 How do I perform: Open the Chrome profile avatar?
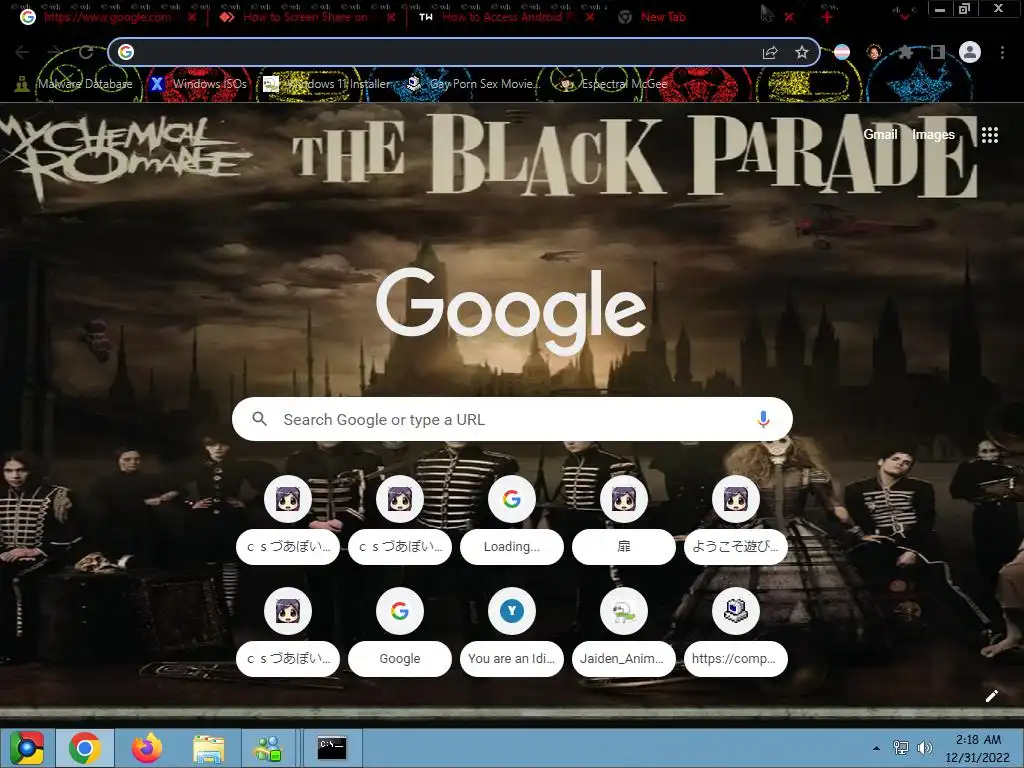pos(970,52)
